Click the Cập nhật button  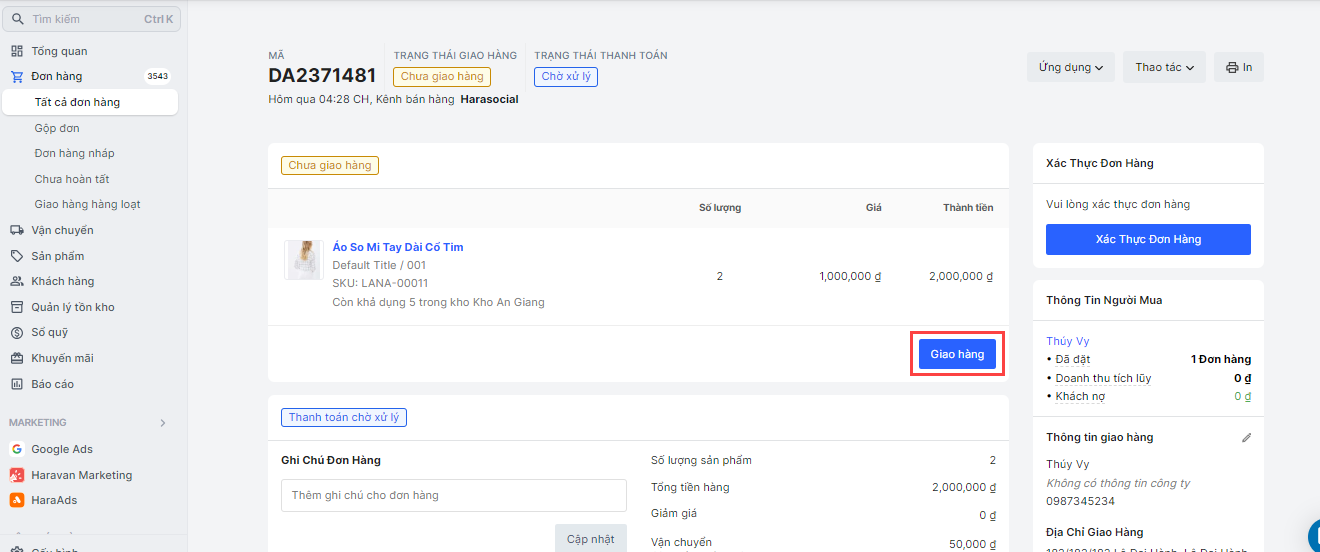(x=591, y=538)
